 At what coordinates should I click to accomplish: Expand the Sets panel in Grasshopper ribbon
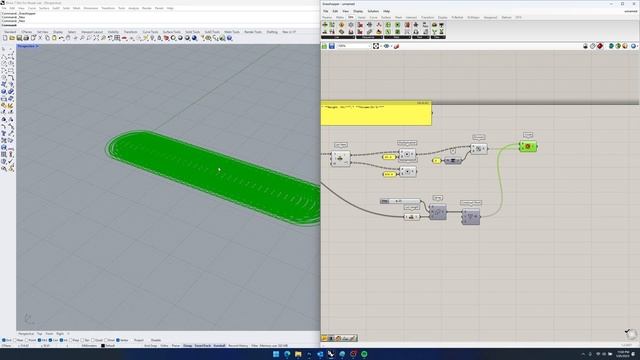(397, 37)
